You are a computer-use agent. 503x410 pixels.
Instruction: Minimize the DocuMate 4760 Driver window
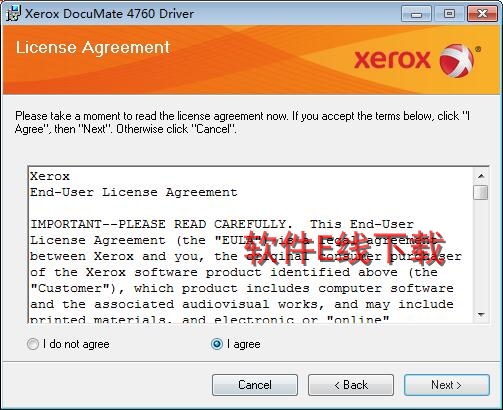pyautogui.click(x=416, y=14)
